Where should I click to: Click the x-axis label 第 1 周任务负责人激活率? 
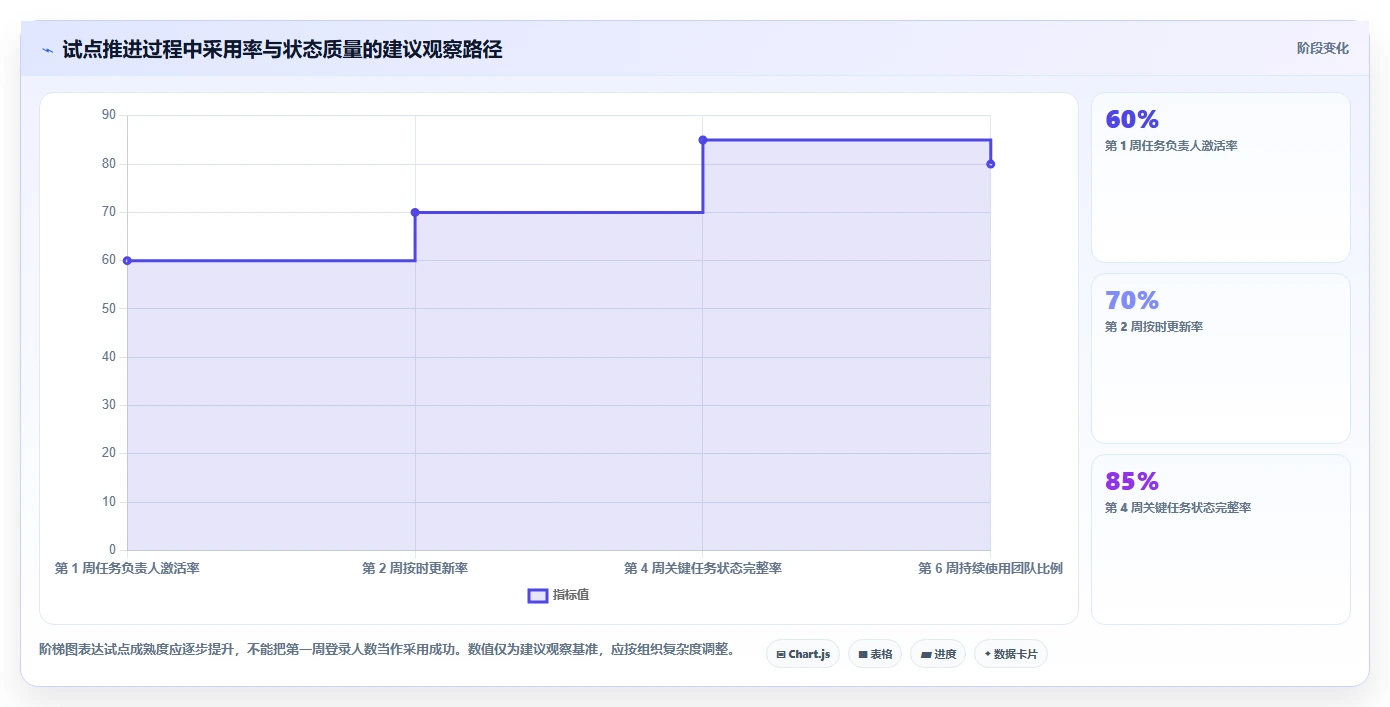(x=127, y=568)
